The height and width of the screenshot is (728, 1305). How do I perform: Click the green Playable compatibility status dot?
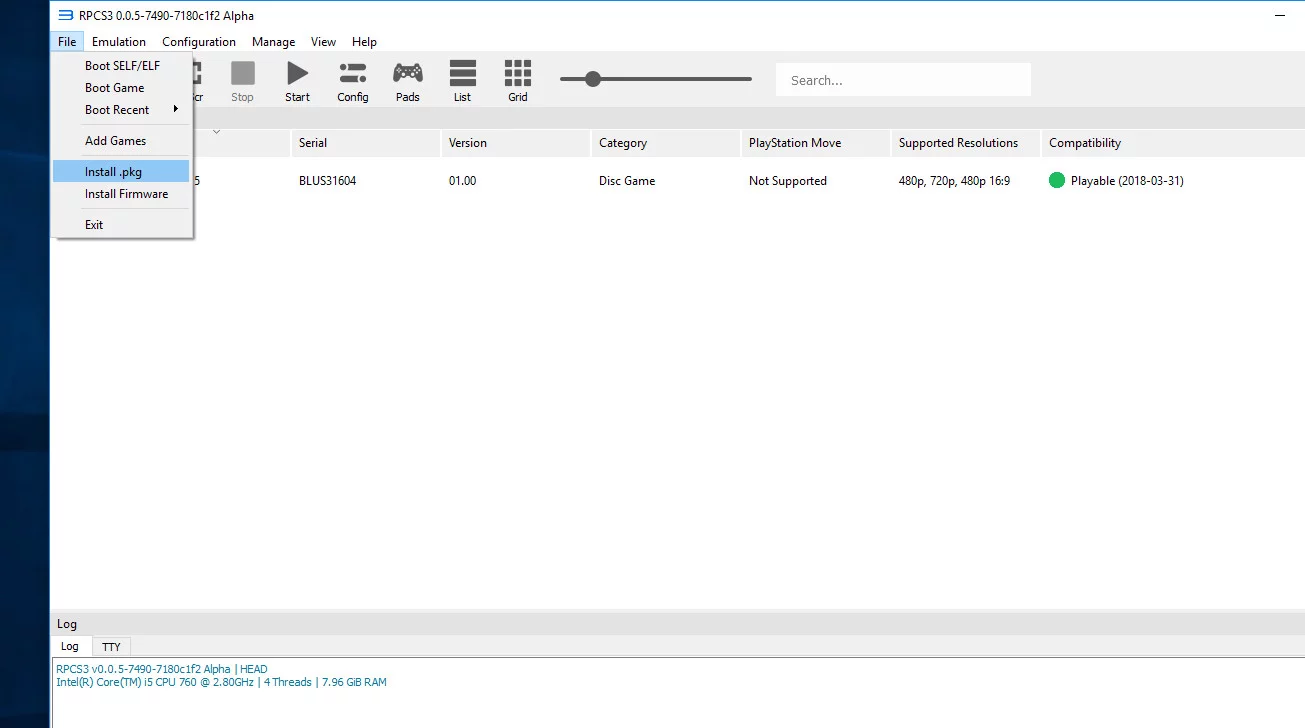[x=1057, y=181]
